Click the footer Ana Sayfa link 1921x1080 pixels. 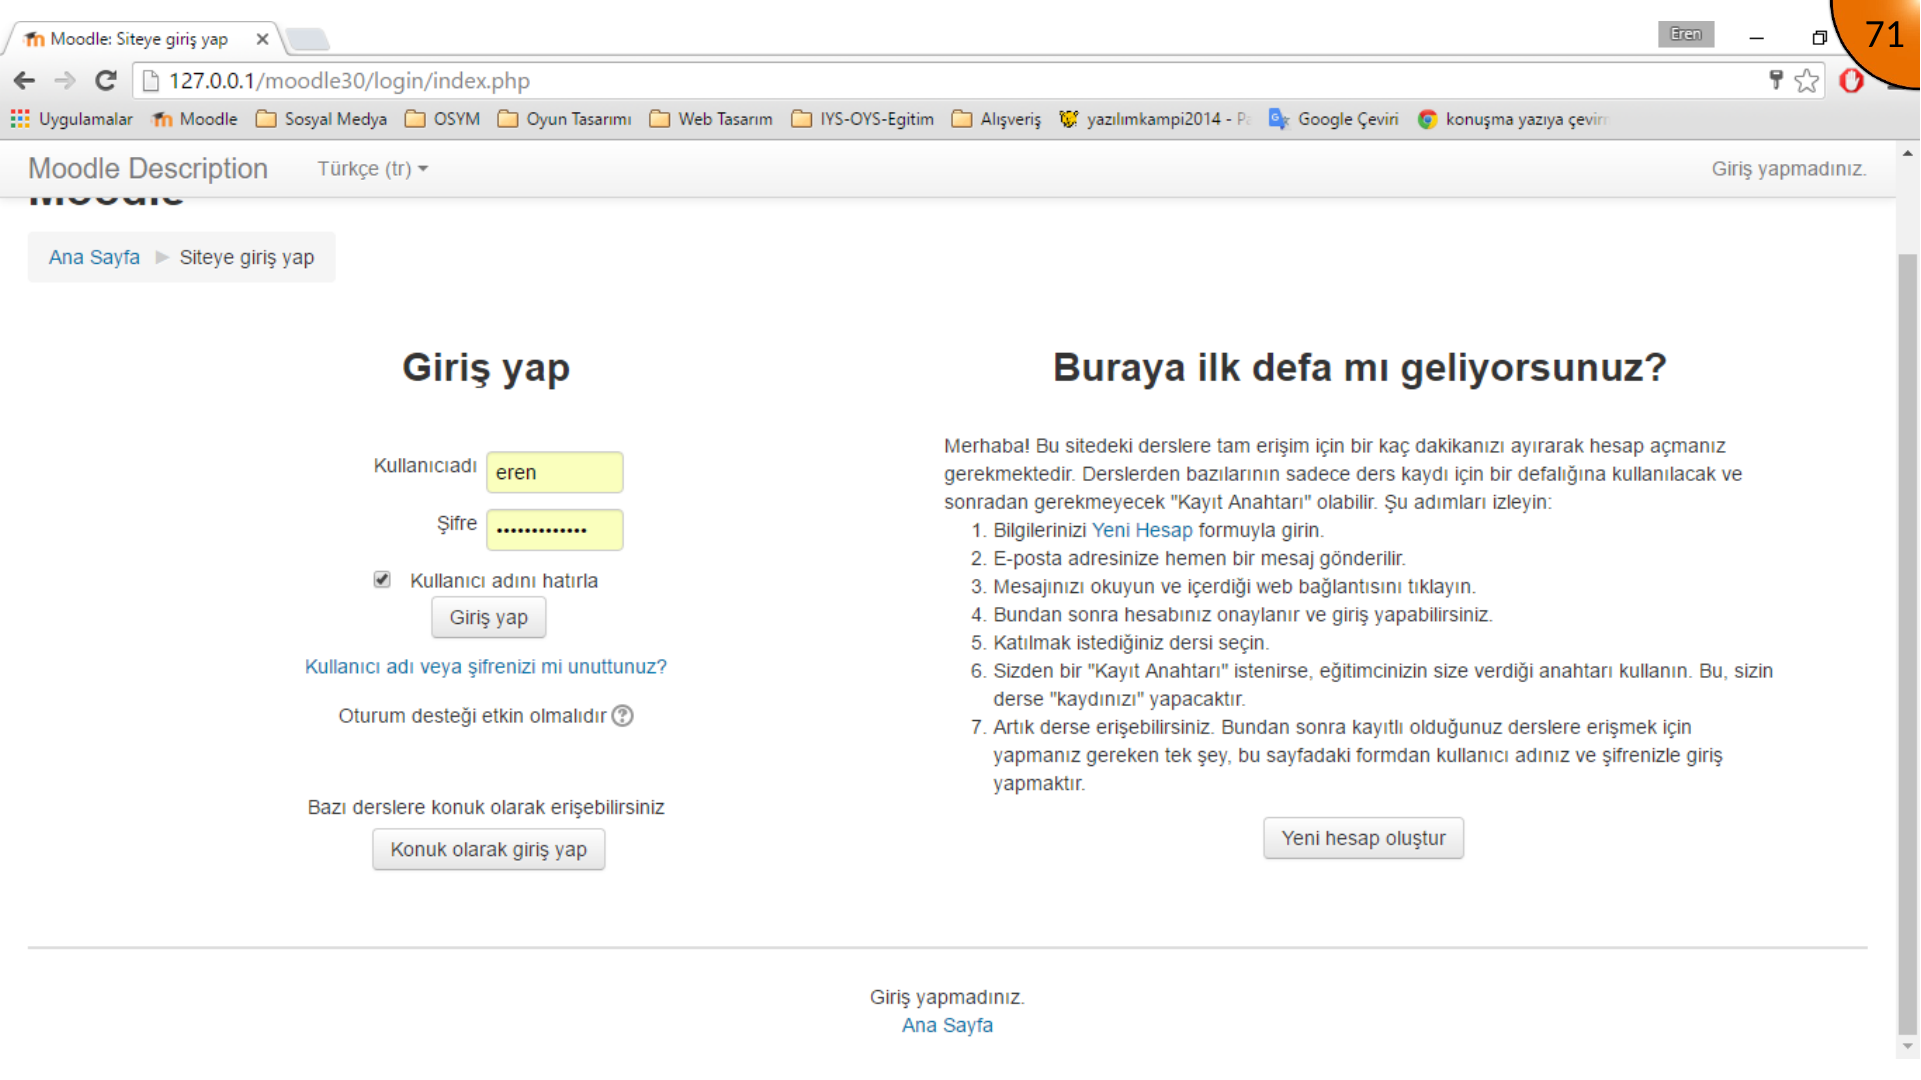tap(947, 1025)
